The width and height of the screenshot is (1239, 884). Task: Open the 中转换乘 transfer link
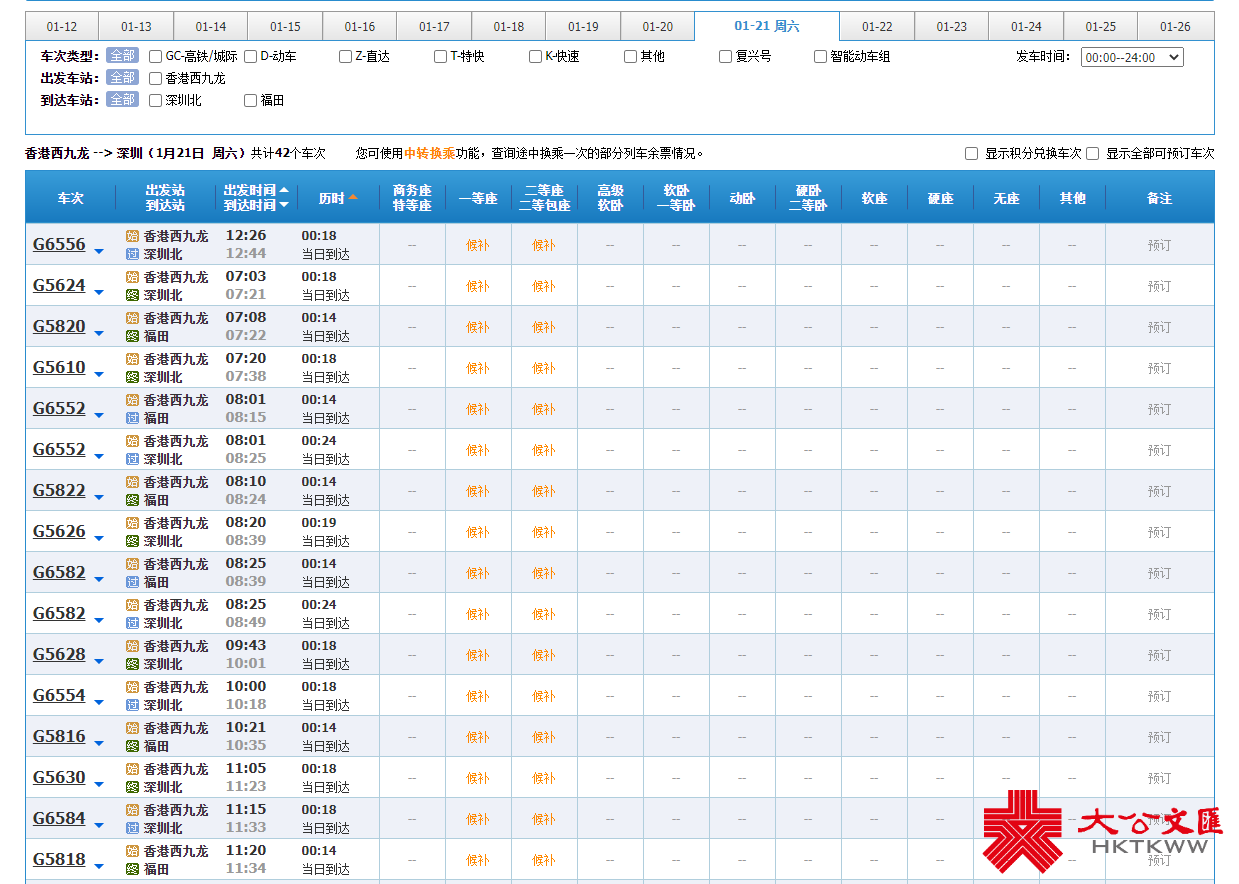pyautogui.click(x=429, y=154)
